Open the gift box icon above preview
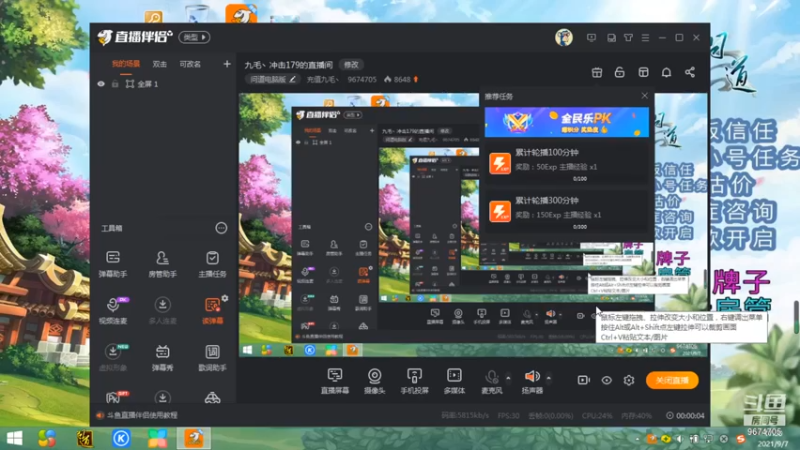Viewport: 800px width, 450px height. (x=596, y=72)
